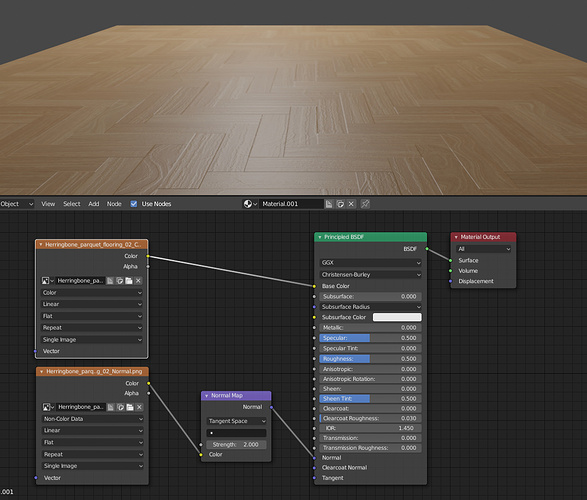Collapse the Normal Map node
Screen dimensions: 587x500
(x=206, y=396)
